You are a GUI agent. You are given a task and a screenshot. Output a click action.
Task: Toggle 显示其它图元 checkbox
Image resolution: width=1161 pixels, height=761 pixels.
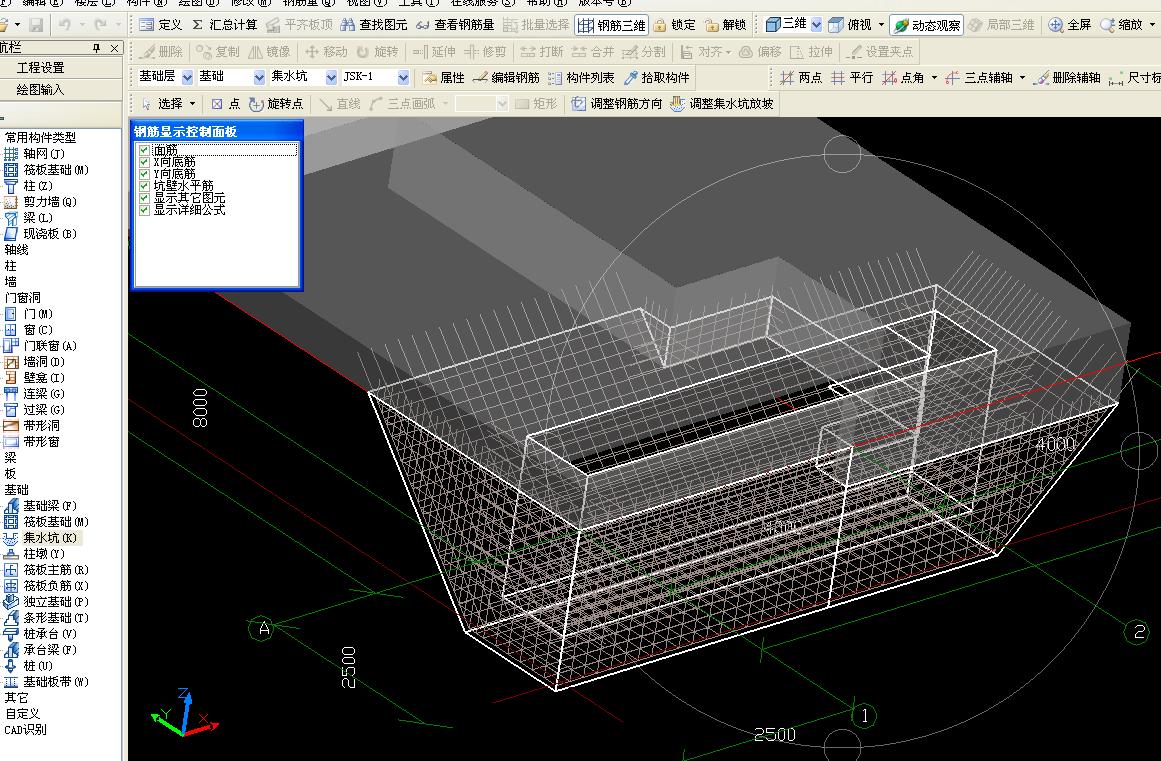pyautogui.click(x=144, y=198)
